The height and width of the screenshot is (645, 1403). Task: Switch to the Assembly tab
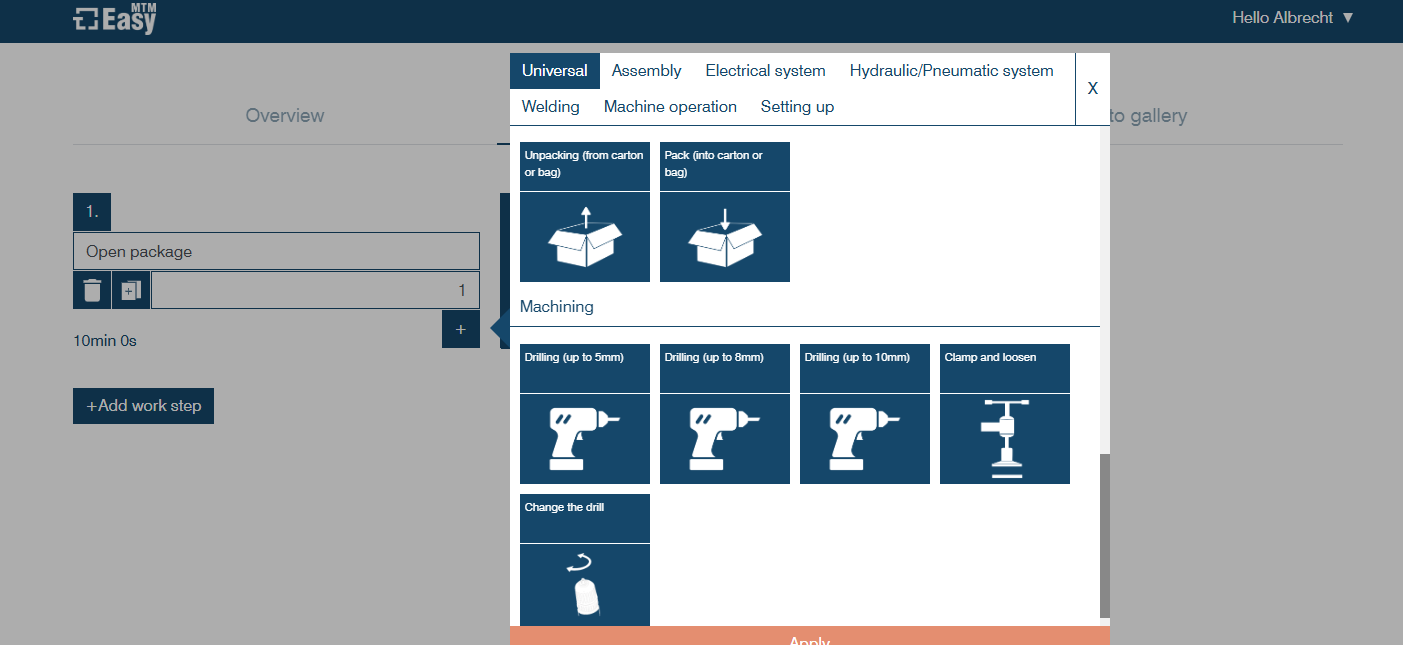[646, 71]
